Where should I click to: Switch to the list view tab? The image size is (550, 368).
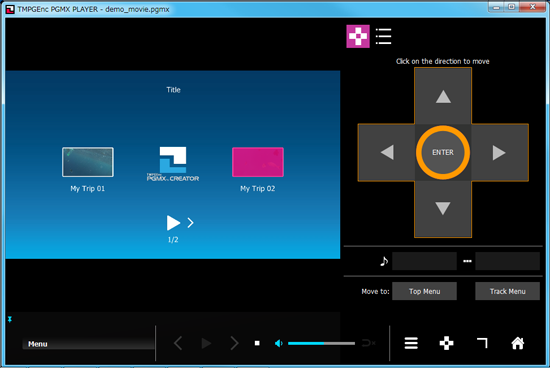(x=383, y=36)
